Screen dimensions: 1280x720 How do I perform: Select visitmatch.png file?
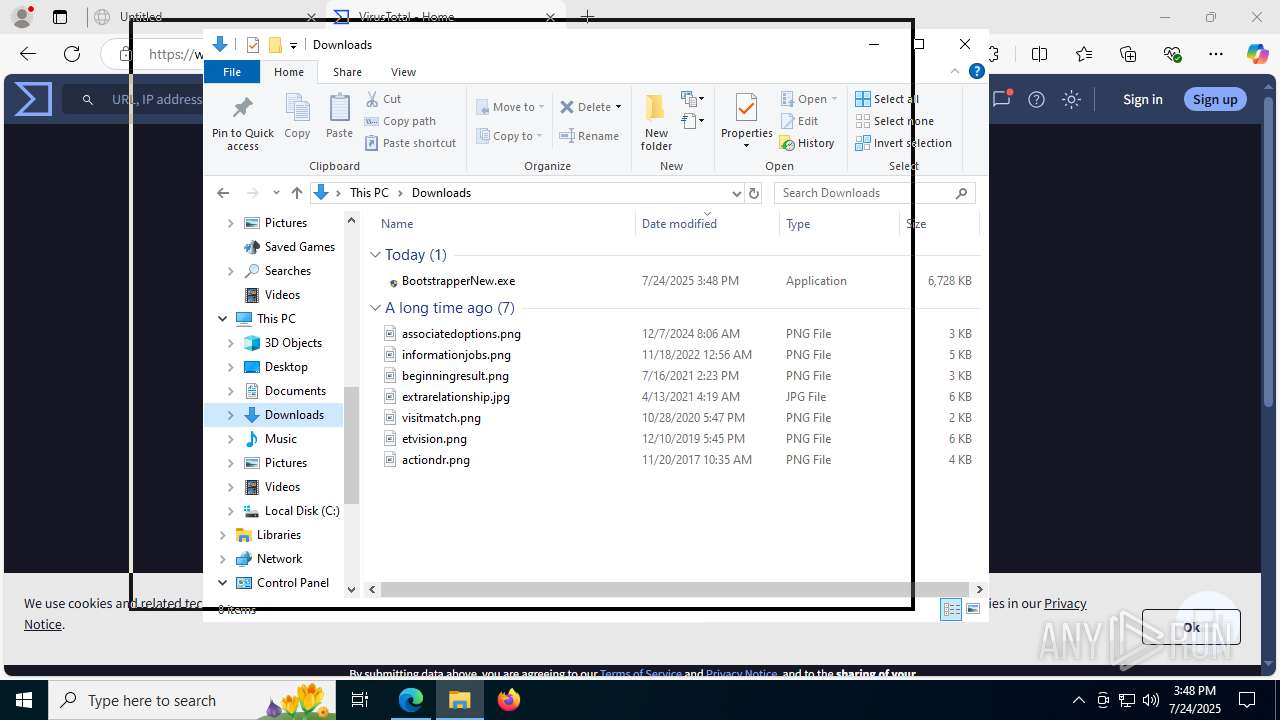(x=441, y=418)
